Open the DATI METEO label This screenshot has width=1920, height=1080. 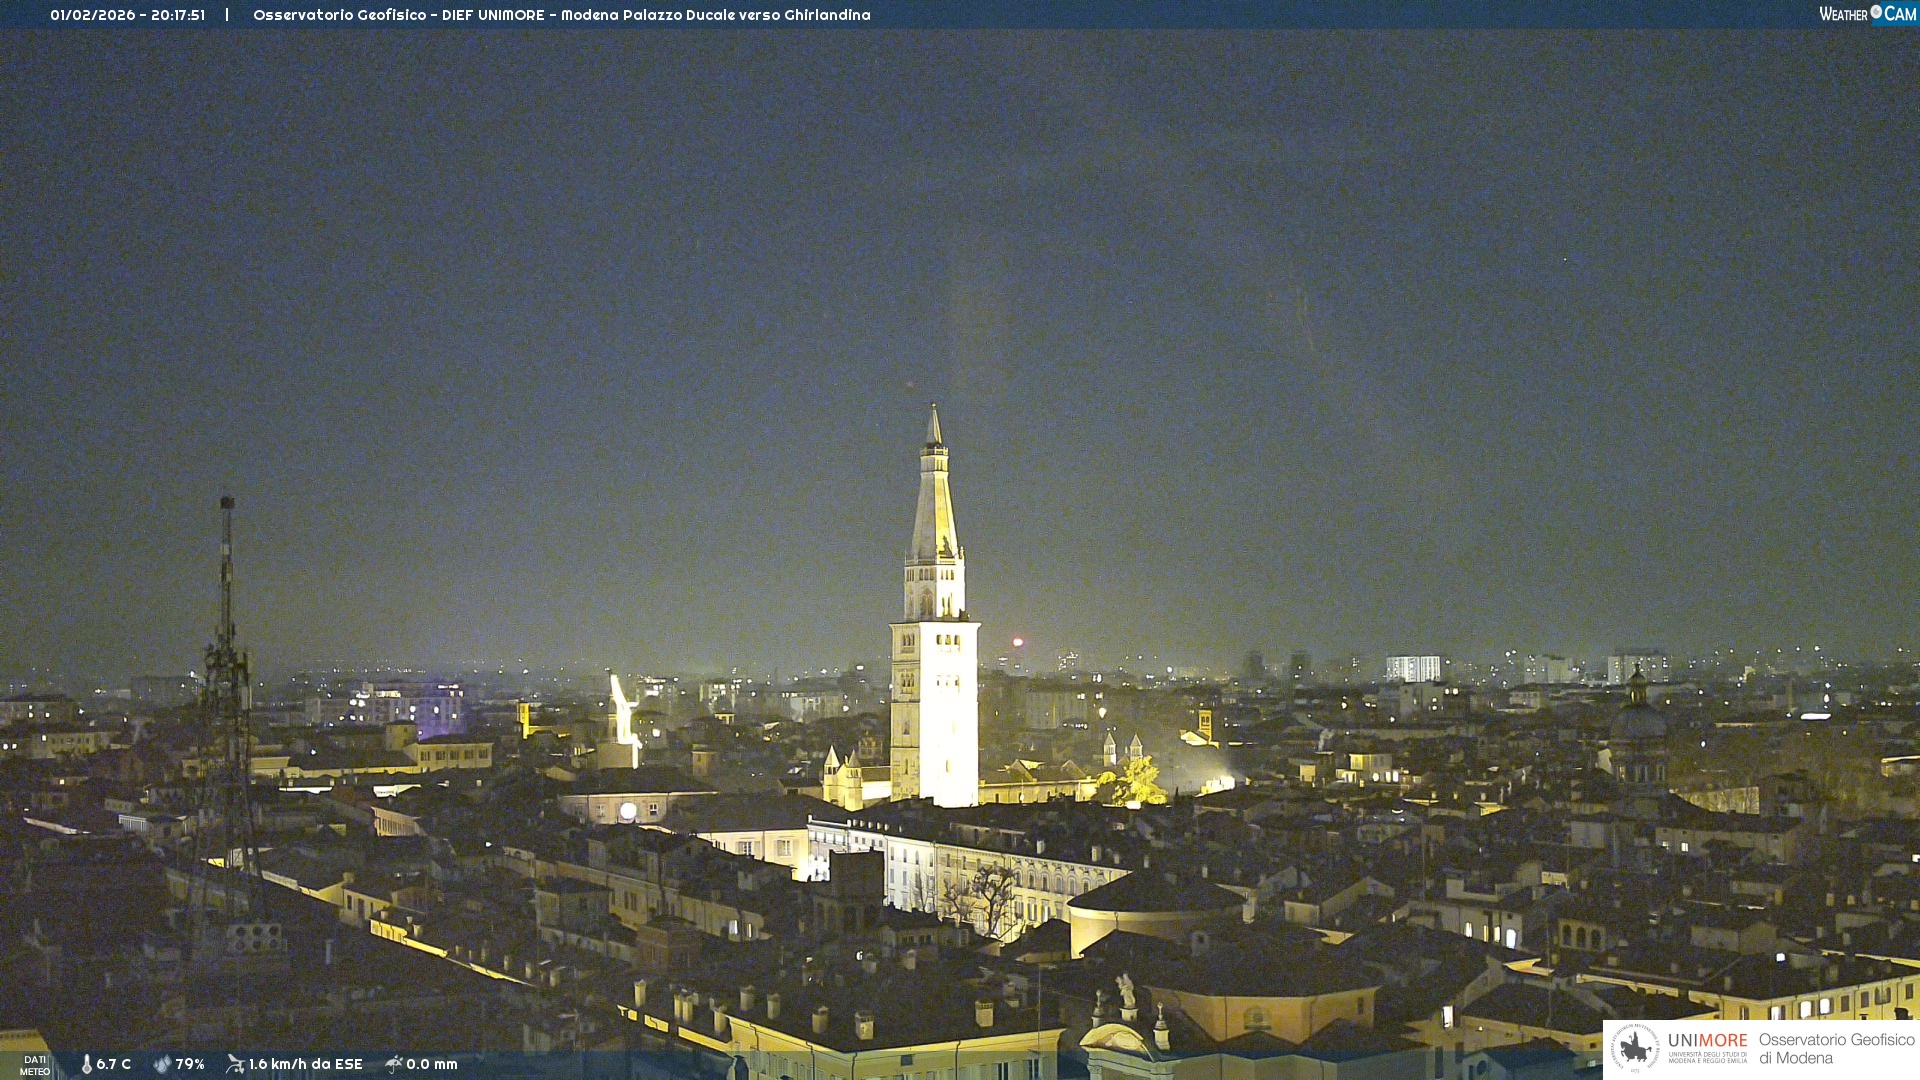click(x=35, y=1065)
